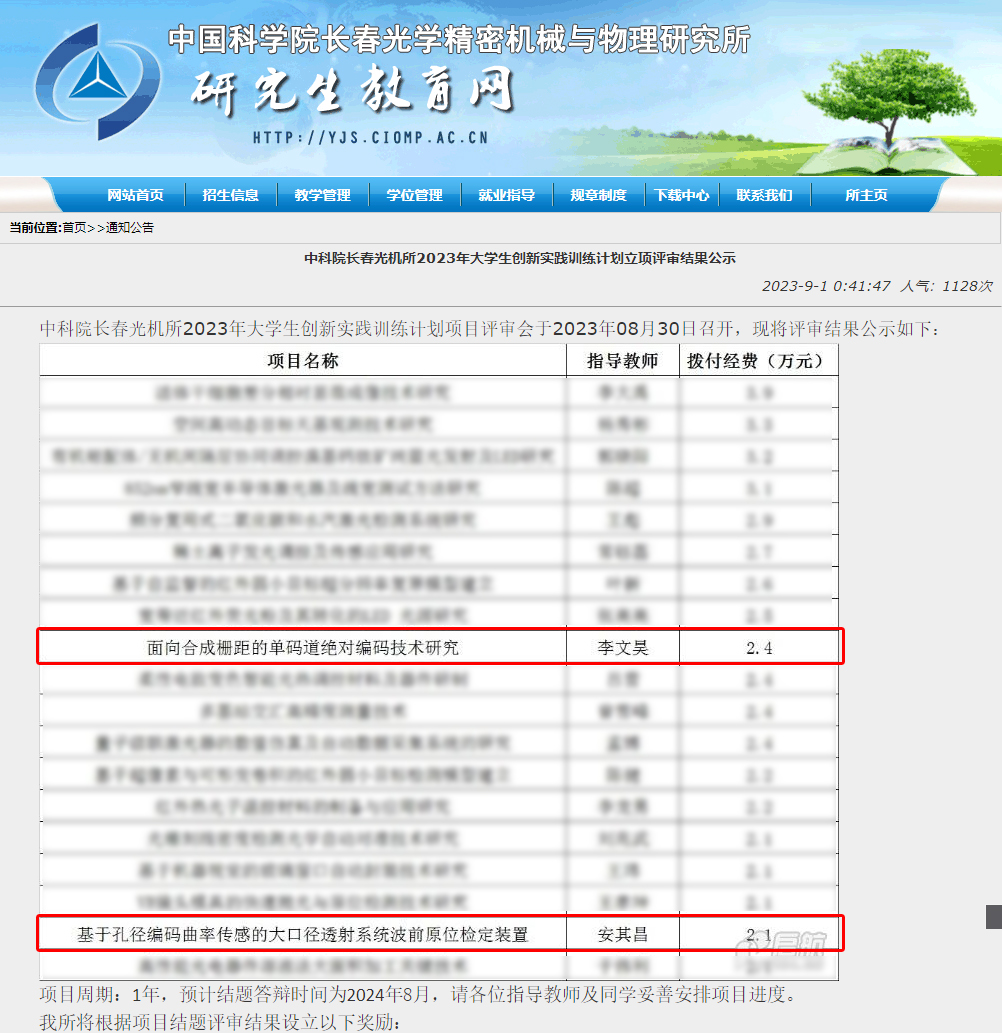1002x1033 pixels.
Task: Navigate to 就业指导 menu item
Action: coord(506,195)
